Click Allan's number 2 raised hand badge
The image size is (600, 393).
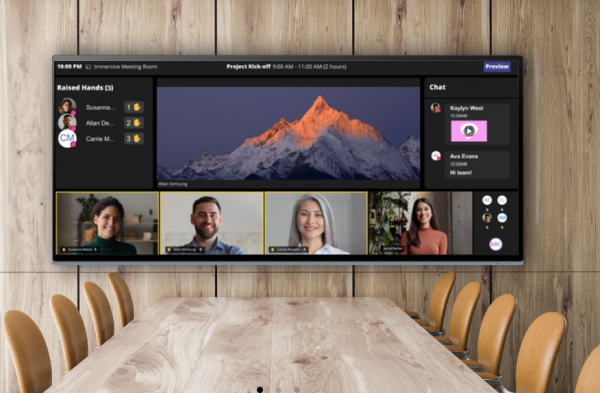pyautogui.click(x=134, y=123)
